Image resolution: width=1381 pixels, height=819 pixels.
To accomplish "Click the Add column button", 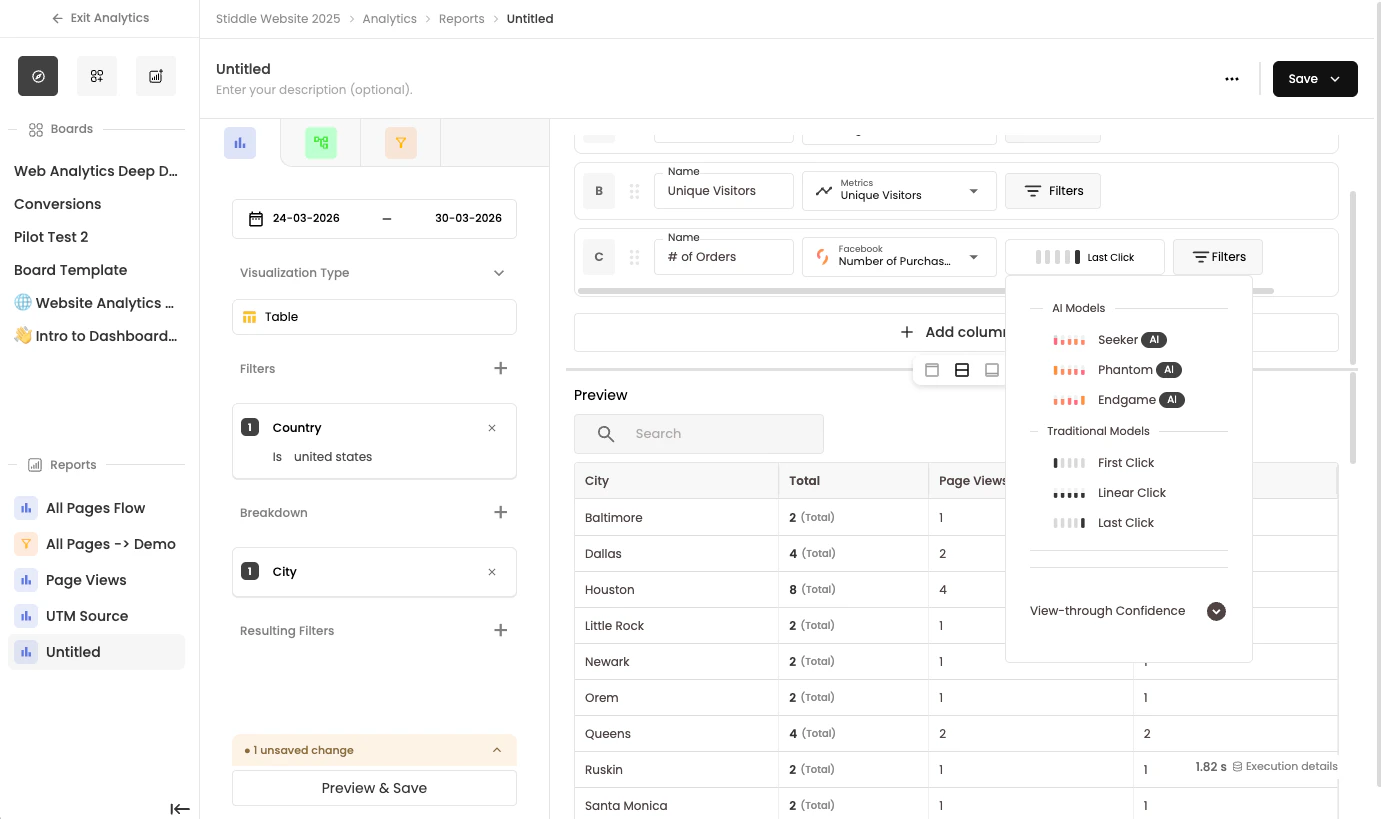I will 956,332.
